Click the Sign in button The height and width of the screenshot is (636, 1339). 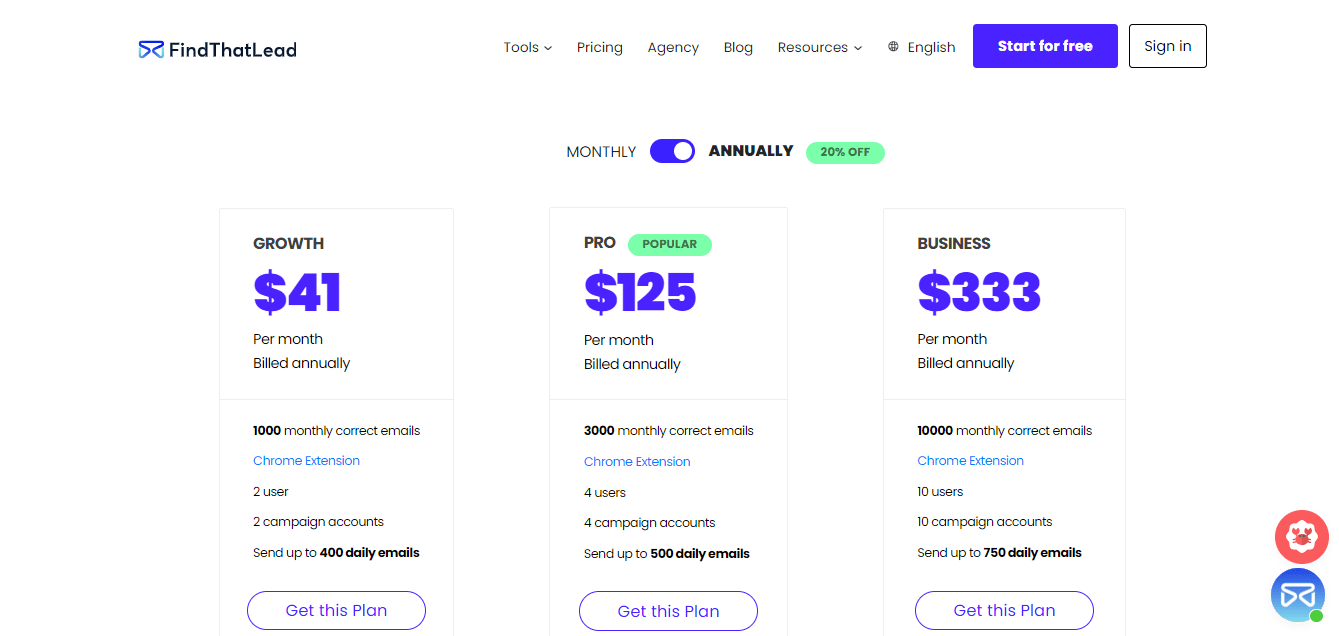coord(1167,46)
